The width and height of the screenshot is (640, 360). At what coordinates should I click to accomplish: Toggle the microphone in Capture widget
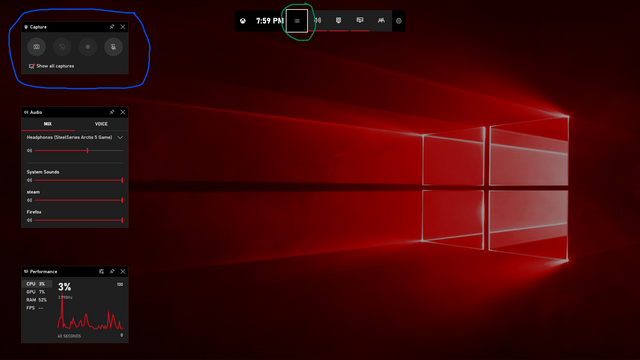click(113, 47)
